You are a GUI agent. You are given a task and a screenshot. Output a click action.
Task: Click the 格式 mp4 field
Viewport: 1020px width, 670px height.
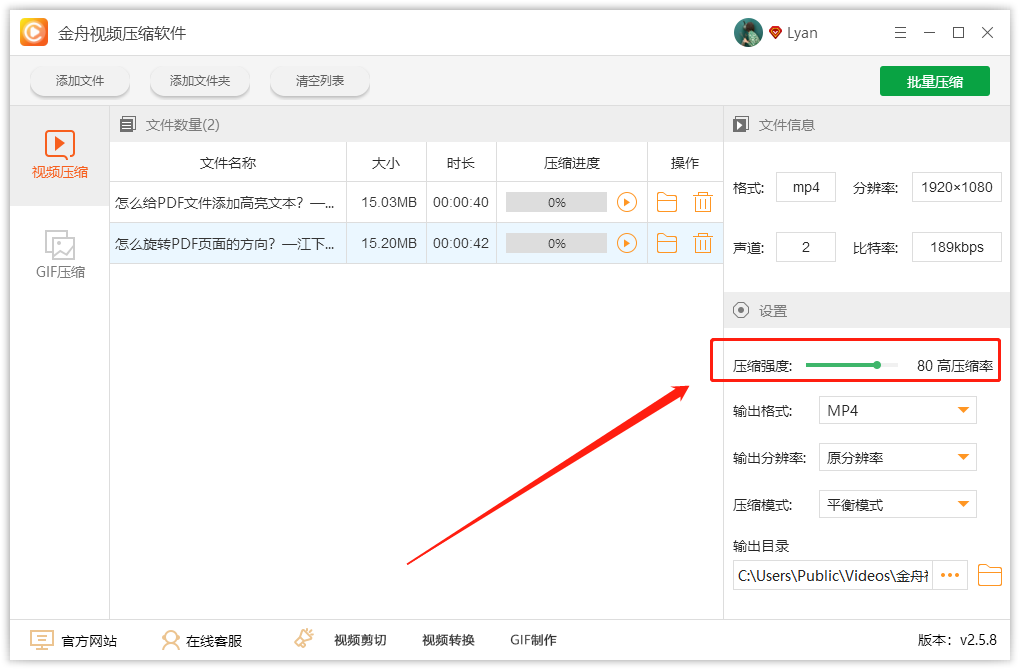(806, 187)
